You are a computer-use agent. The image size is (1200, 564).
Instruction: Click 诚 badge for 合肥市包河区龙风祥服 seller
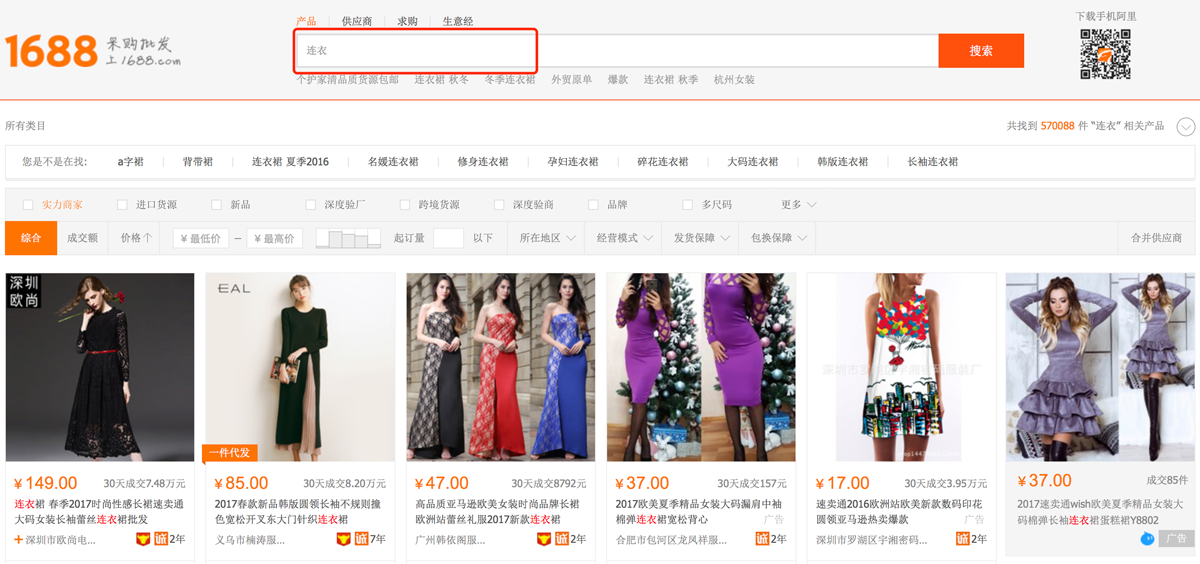pos(761,539)
